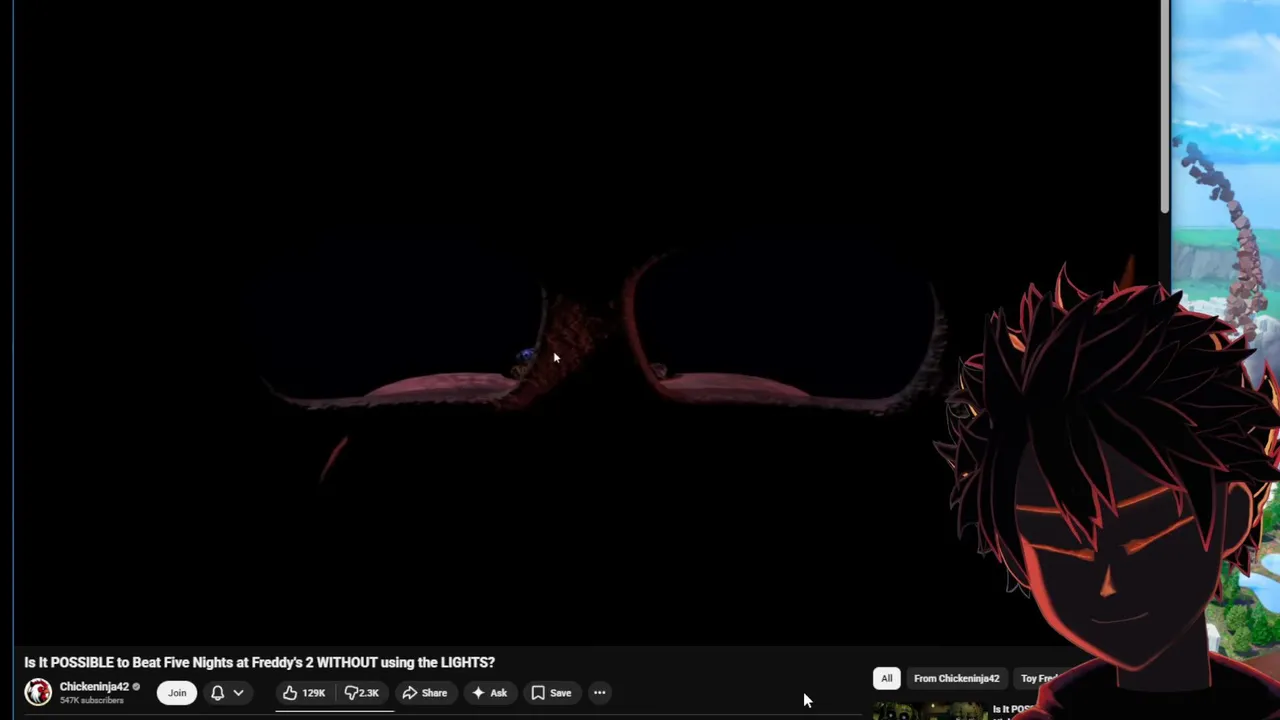1280x720 pixels.
Task: Open the more actions three-dot menu
Action: click(600, 693)
